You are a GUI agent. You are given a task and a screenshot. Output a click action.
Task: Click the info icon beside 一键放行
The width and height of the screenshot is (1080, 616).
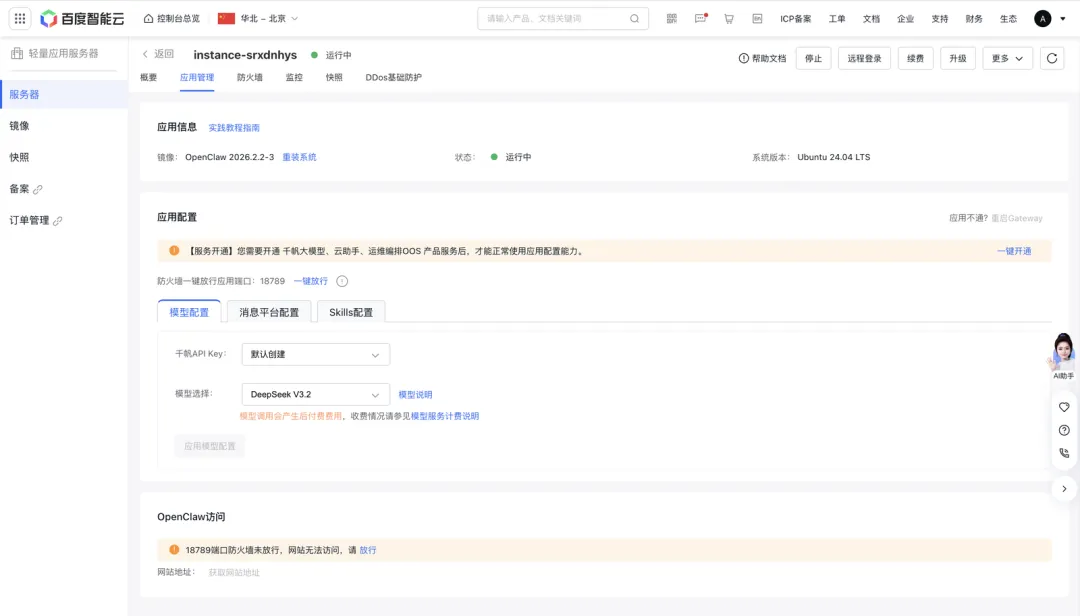tap(342, 281)
